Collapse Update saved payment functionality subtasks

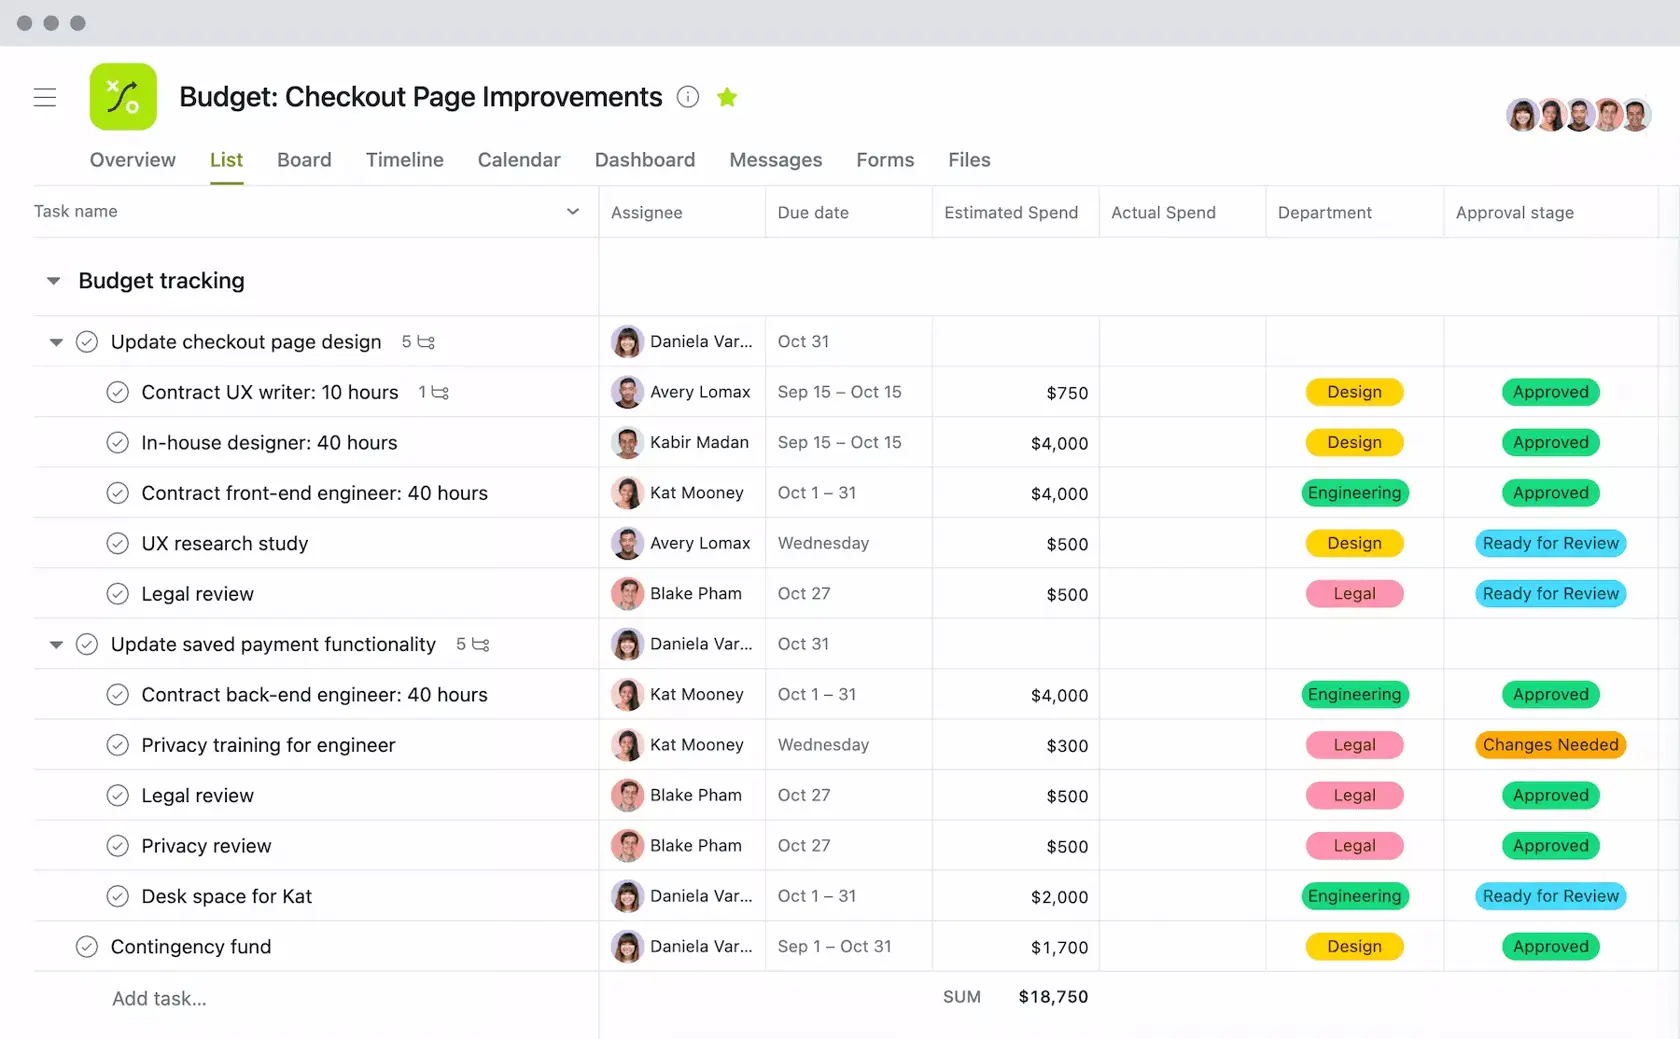click(56, 644)
